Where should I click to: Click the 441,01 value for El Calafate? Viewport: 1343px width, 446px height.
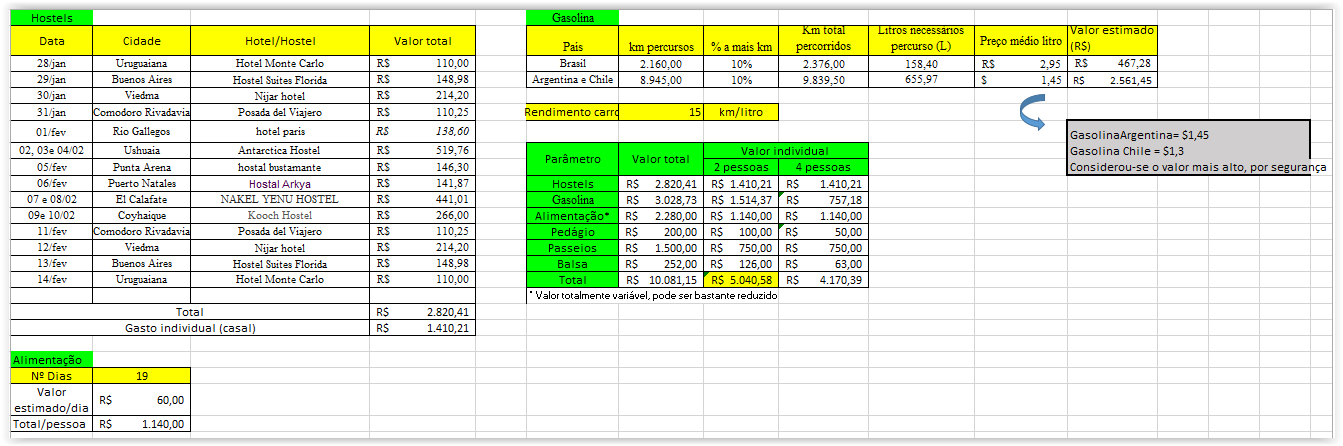[x=422, y=199]
